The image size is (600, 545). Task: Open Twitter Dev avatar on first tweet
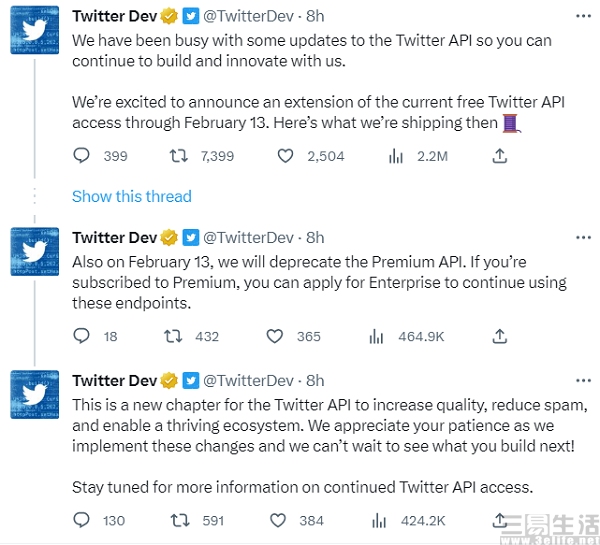pyautogui.click(x=33, y=31)
